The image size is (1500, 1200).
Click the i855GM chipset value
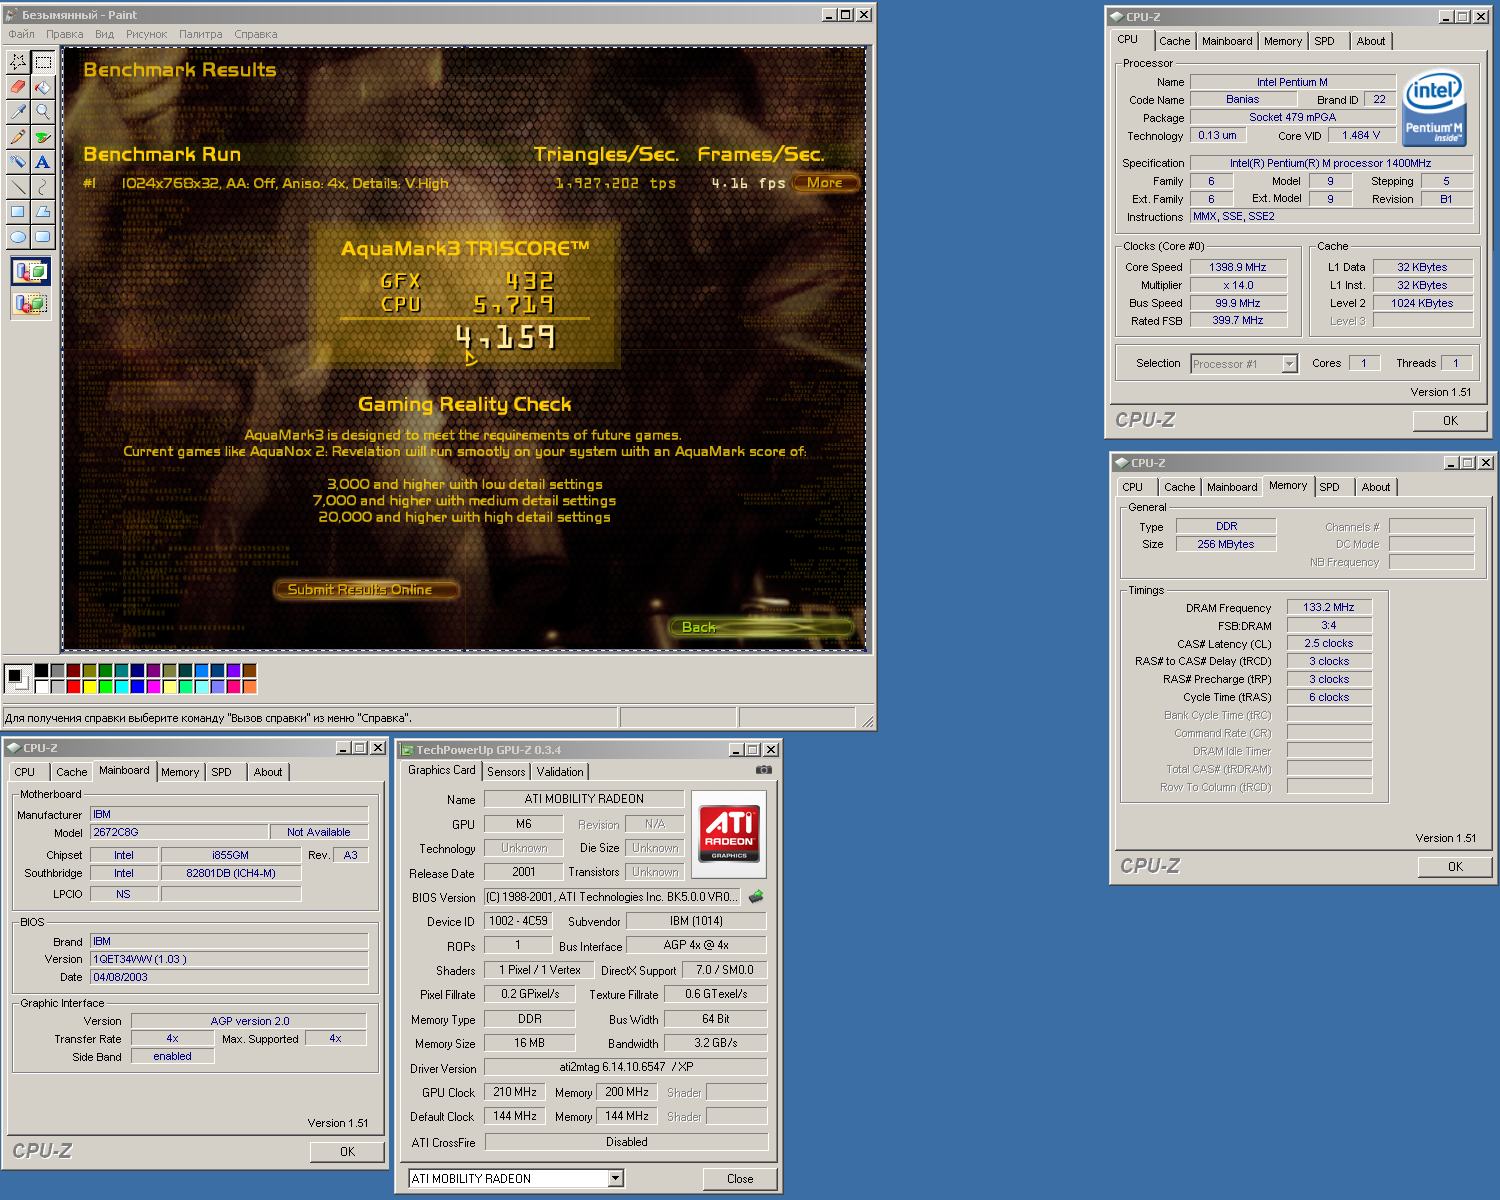tap(230, 855)
